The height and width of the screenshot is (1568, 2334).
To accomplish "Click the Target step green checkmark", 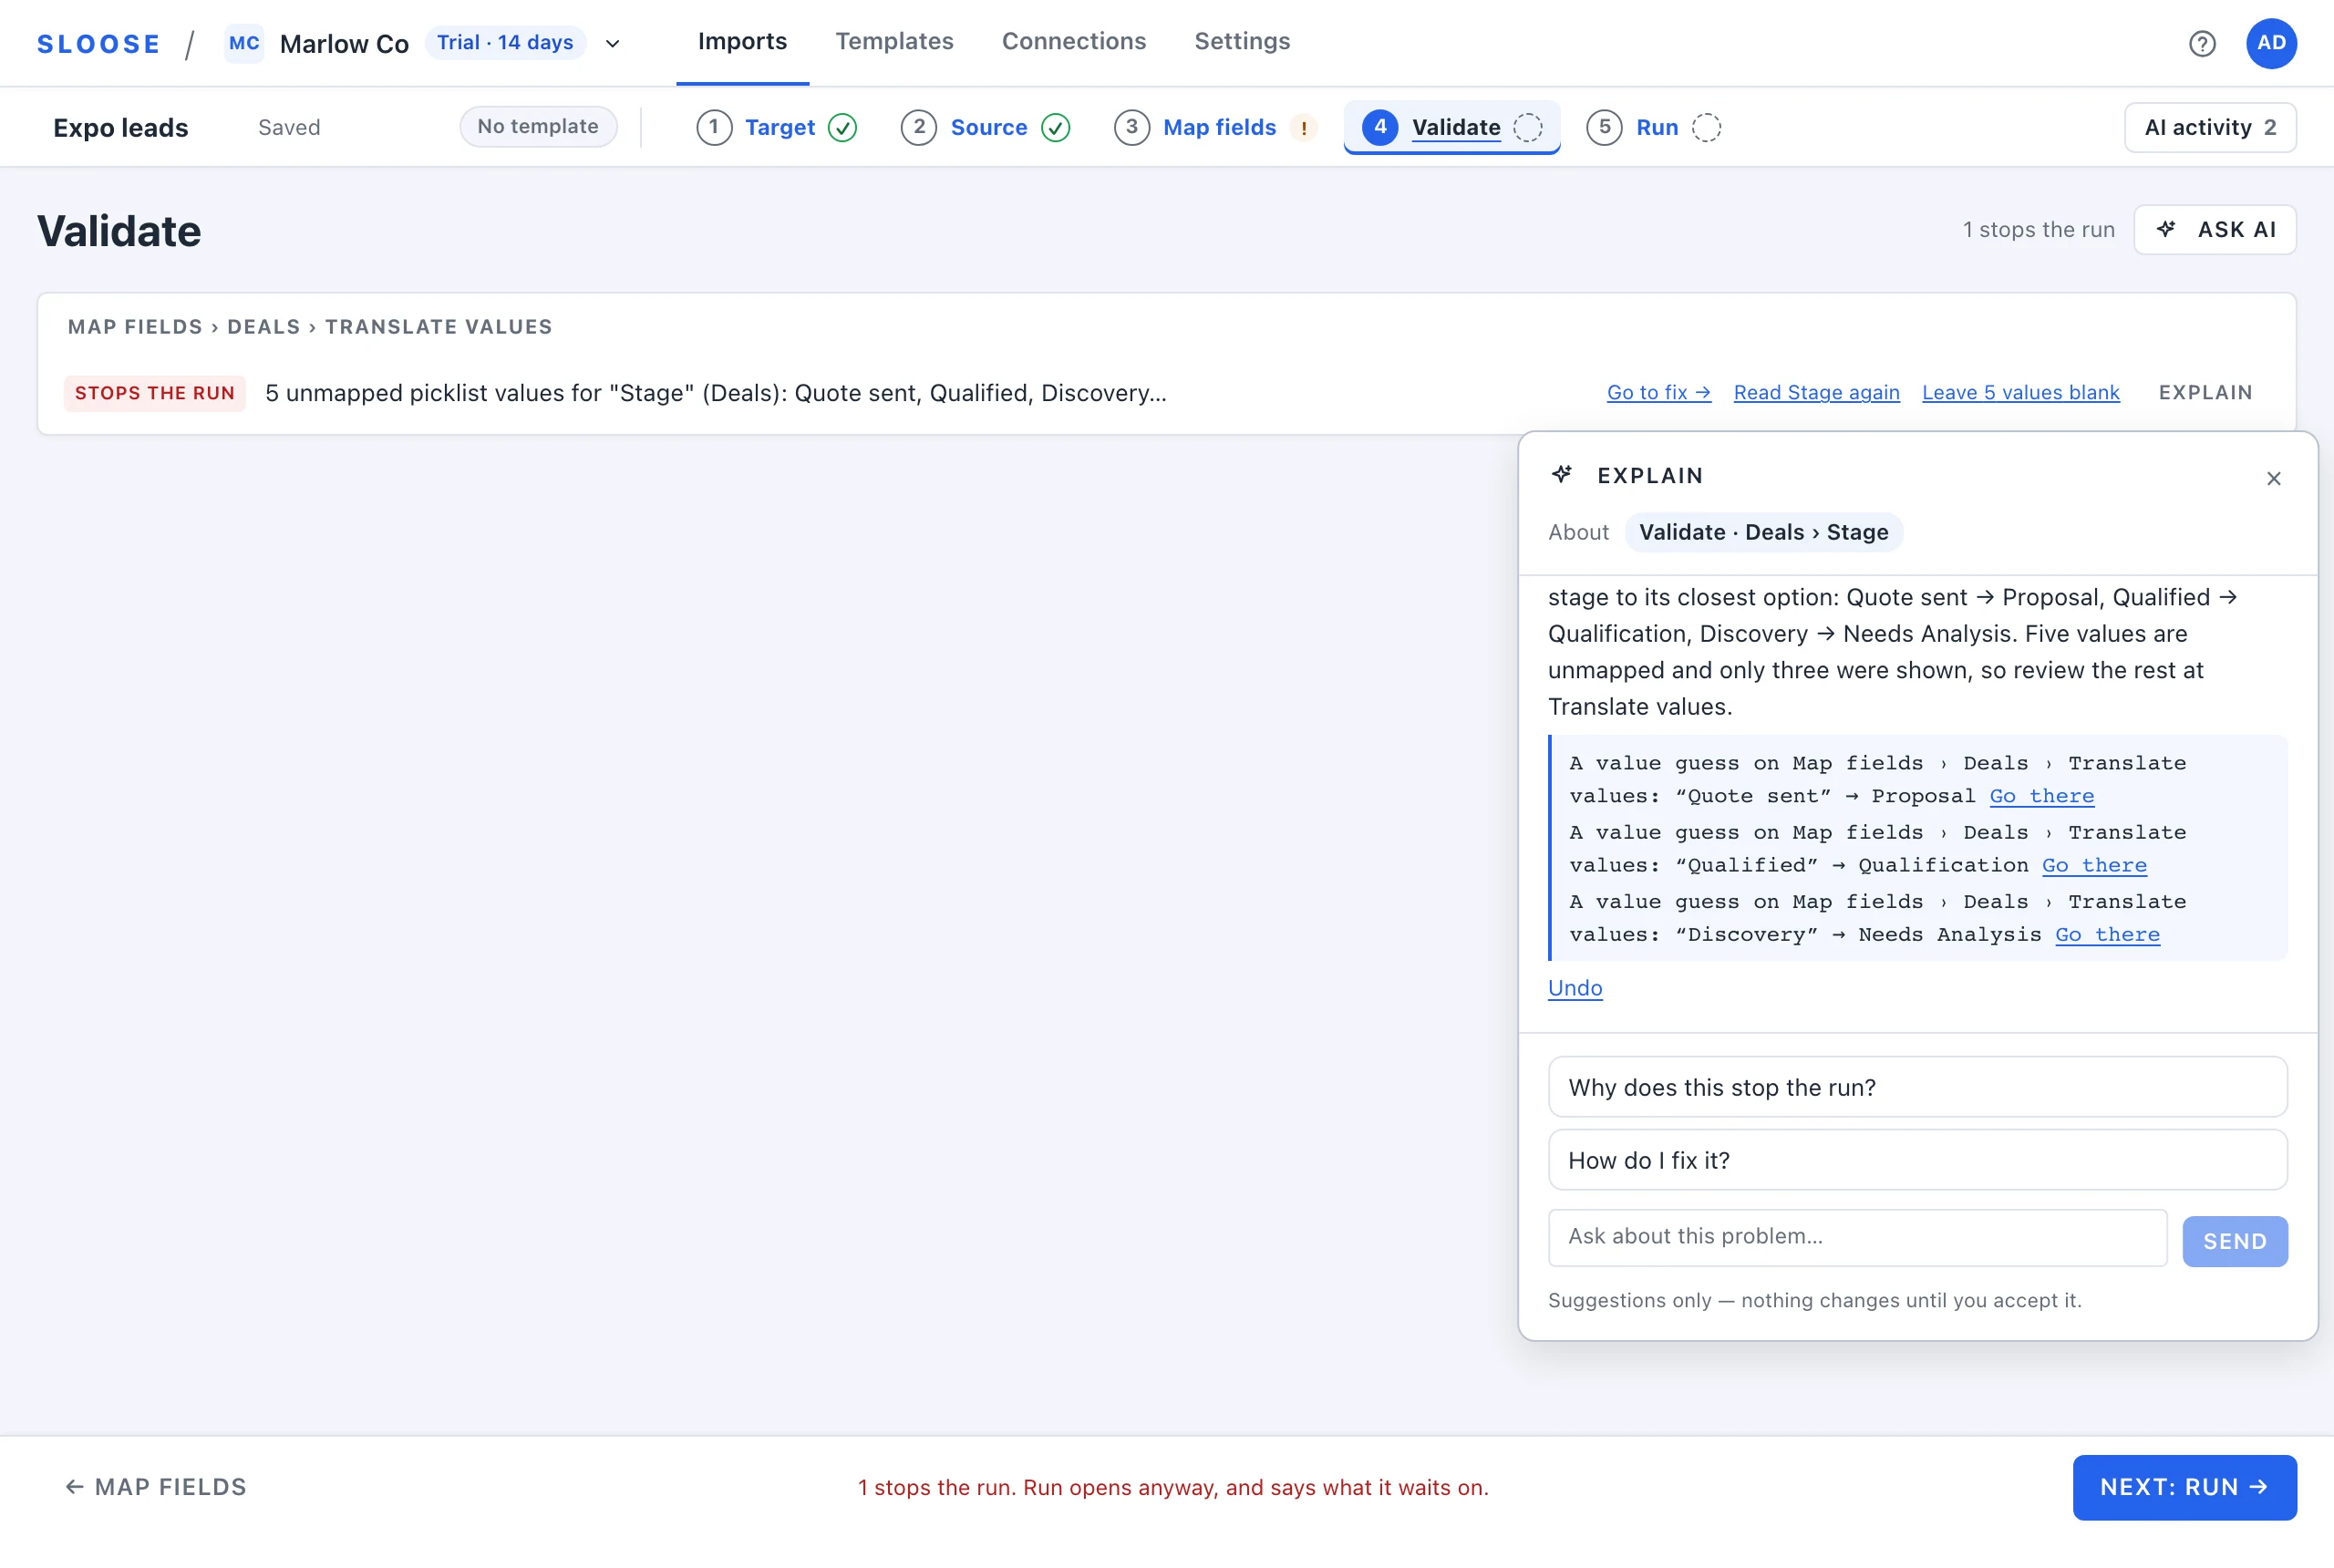I will click(x=843, y=128).
